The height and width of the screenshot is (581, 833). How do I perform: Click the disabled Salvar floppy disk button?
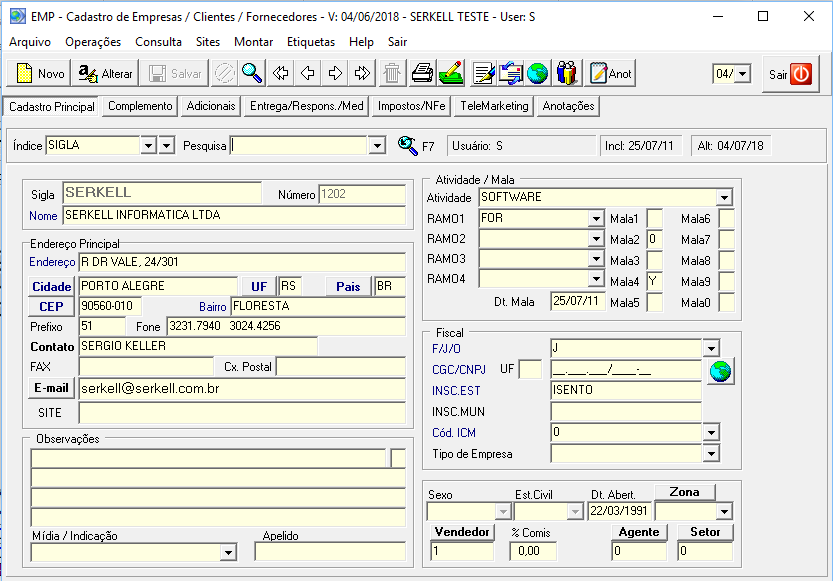(175, 73)
